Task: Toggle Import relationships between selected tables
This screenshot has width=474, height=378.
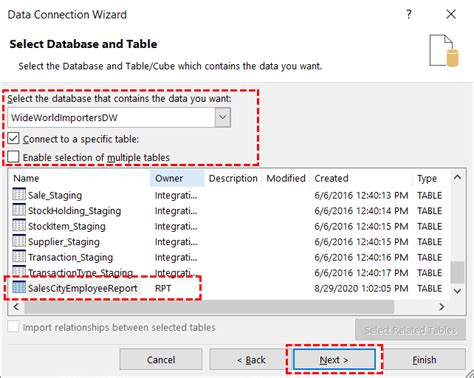Action: [13, 327]
